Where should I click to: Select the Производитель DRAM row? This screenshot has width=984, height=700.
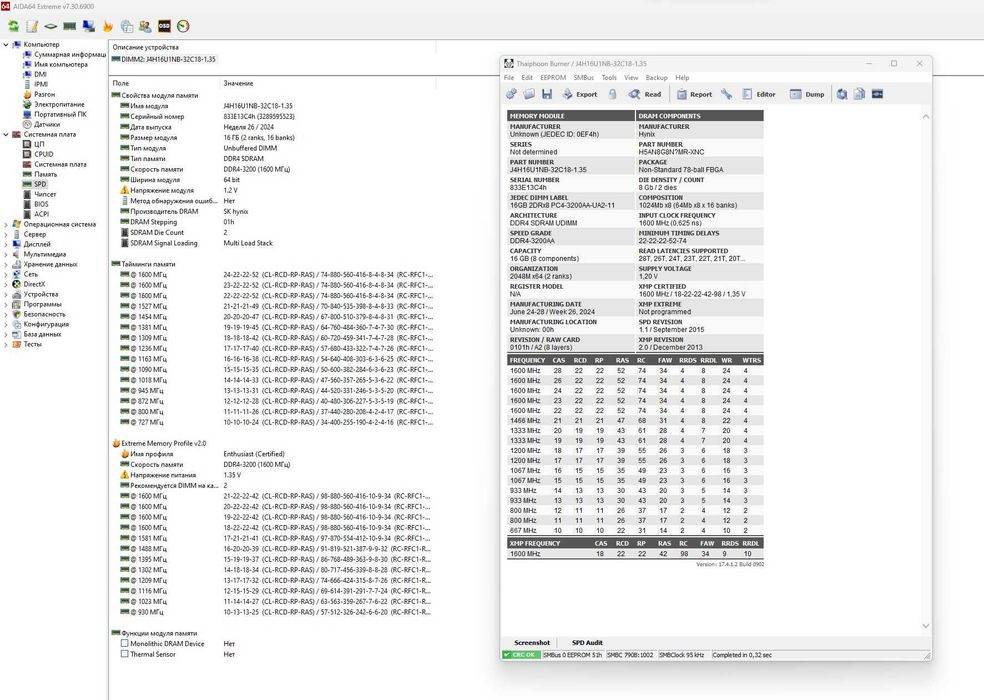[184, 212]
